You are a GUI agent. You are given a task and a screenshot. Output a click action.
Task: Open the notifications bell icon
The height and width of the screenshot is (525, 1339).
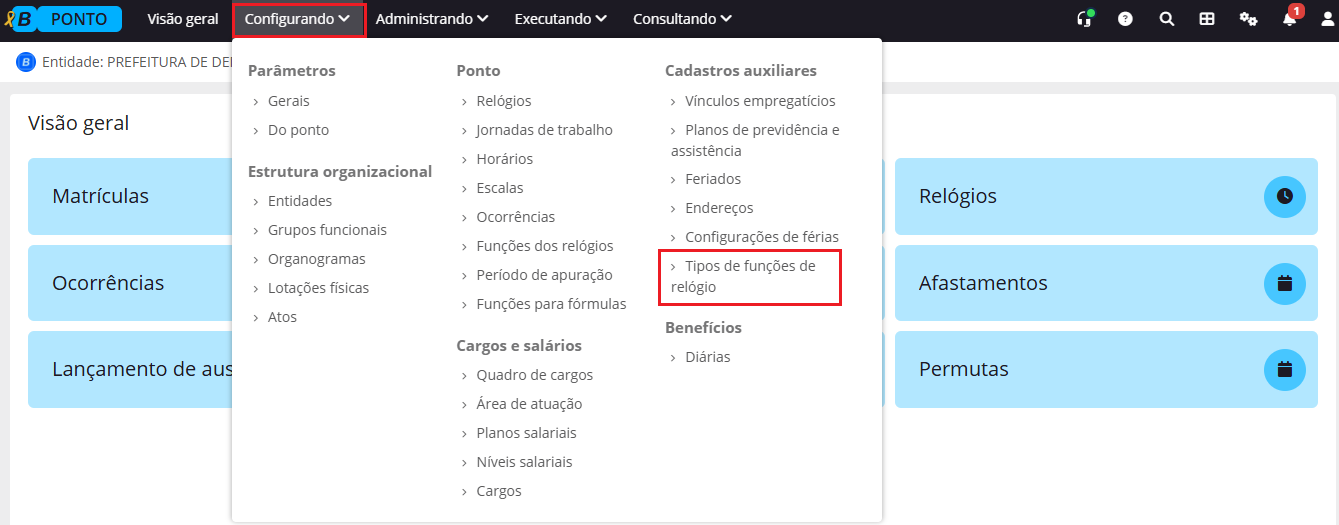(x=1289, y=19)
